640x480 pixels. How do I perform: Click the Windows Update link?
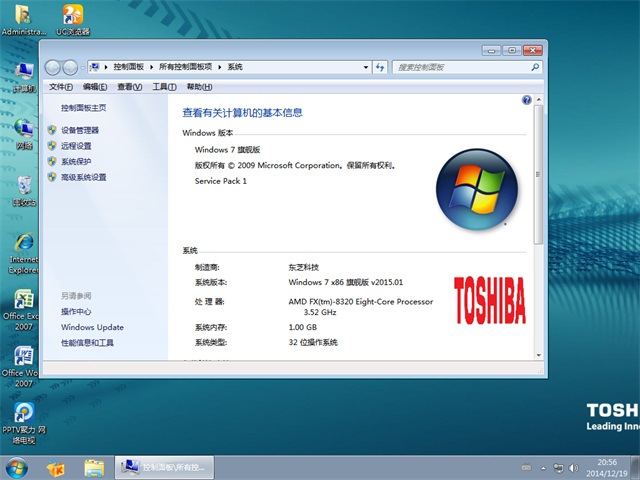pos(92,327)
